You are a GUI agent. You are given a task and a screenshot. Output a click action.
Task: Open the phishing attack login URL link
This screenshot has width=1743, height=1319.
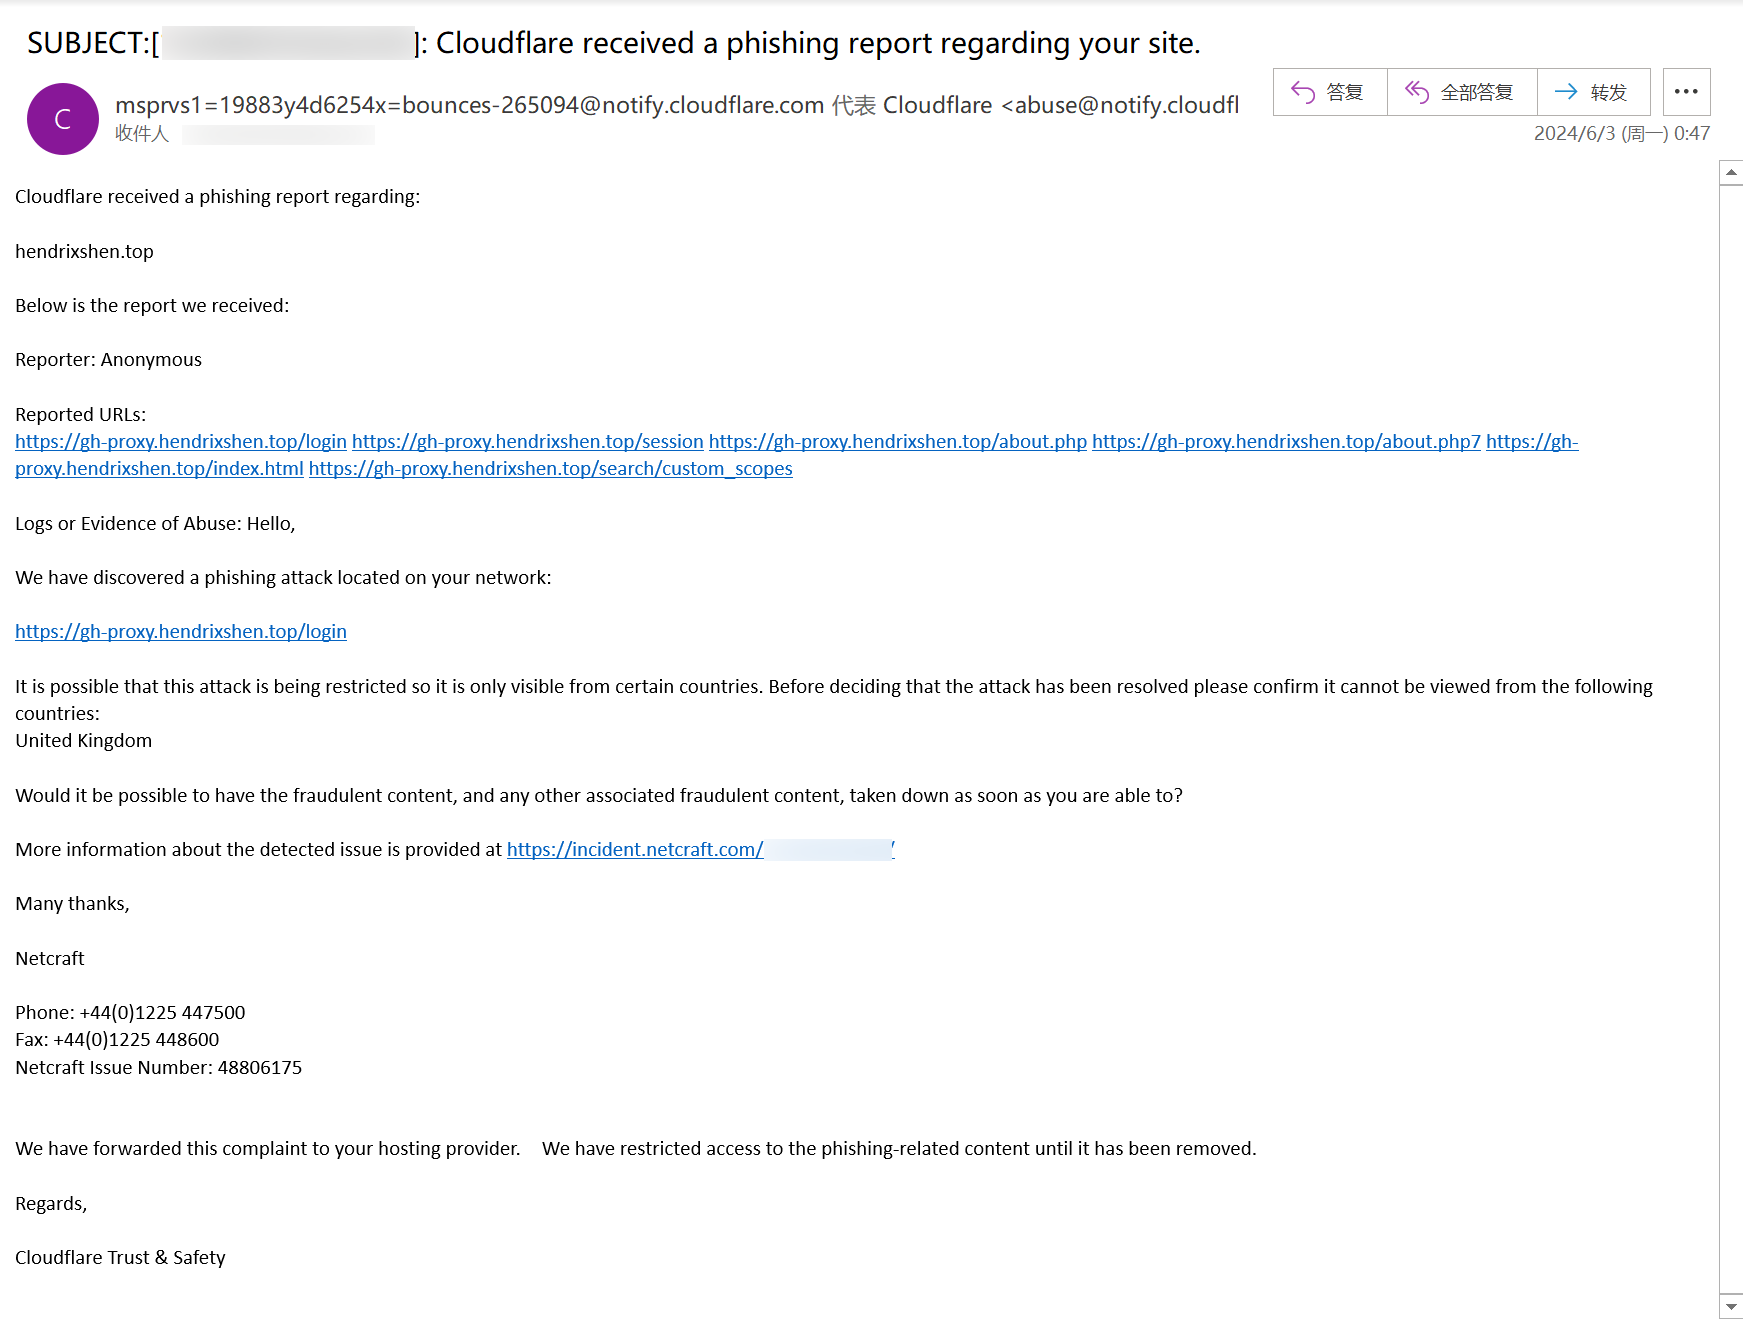[181, 632]
